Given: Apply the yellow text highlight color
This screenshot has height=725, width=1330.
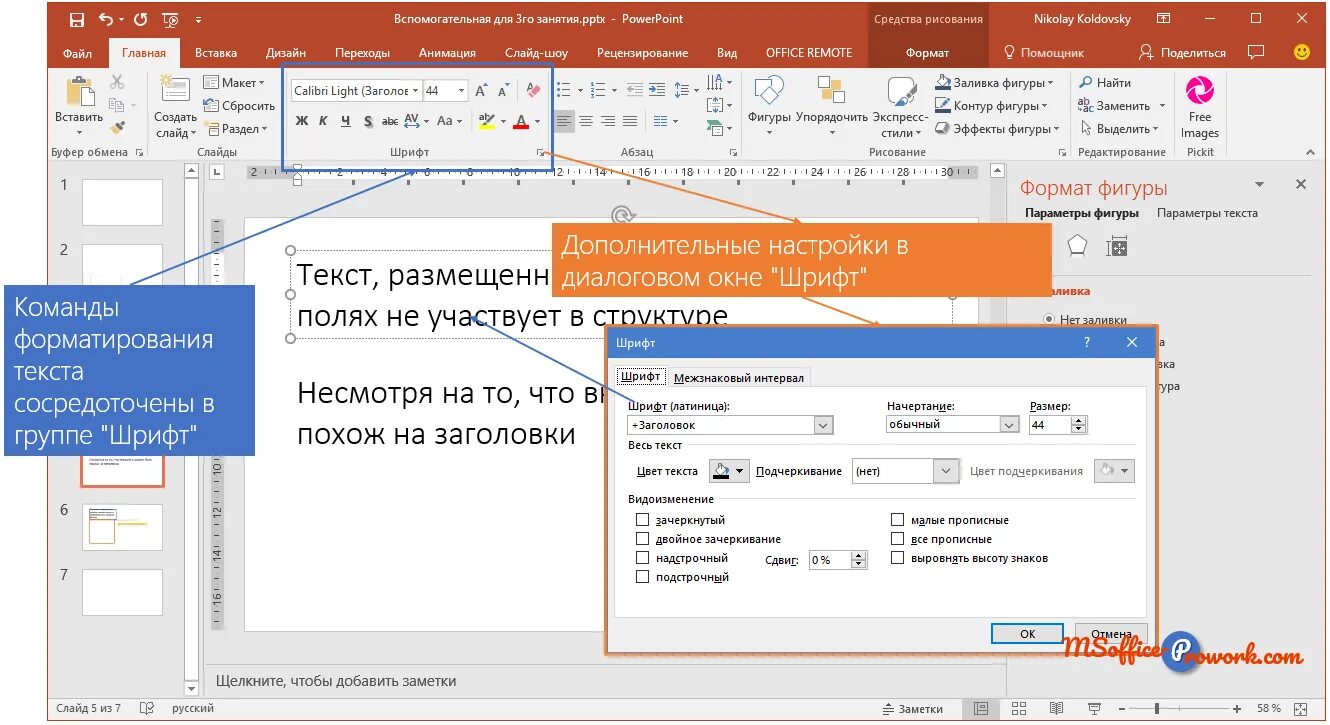Looking at the screenshot, I should 486,121.
